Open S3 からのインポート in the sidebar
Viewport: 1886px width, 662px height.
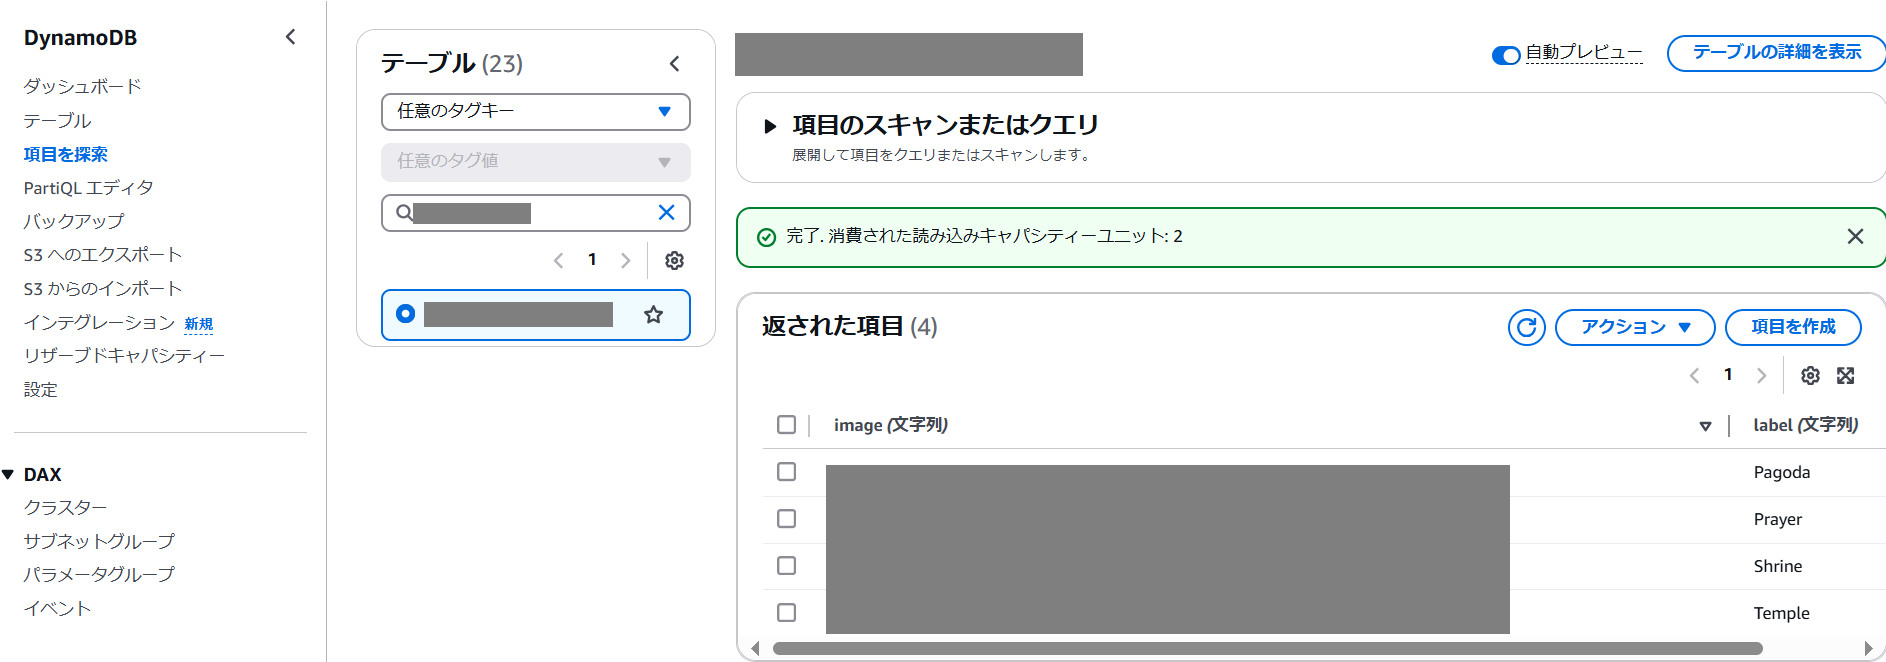point(102,289)
